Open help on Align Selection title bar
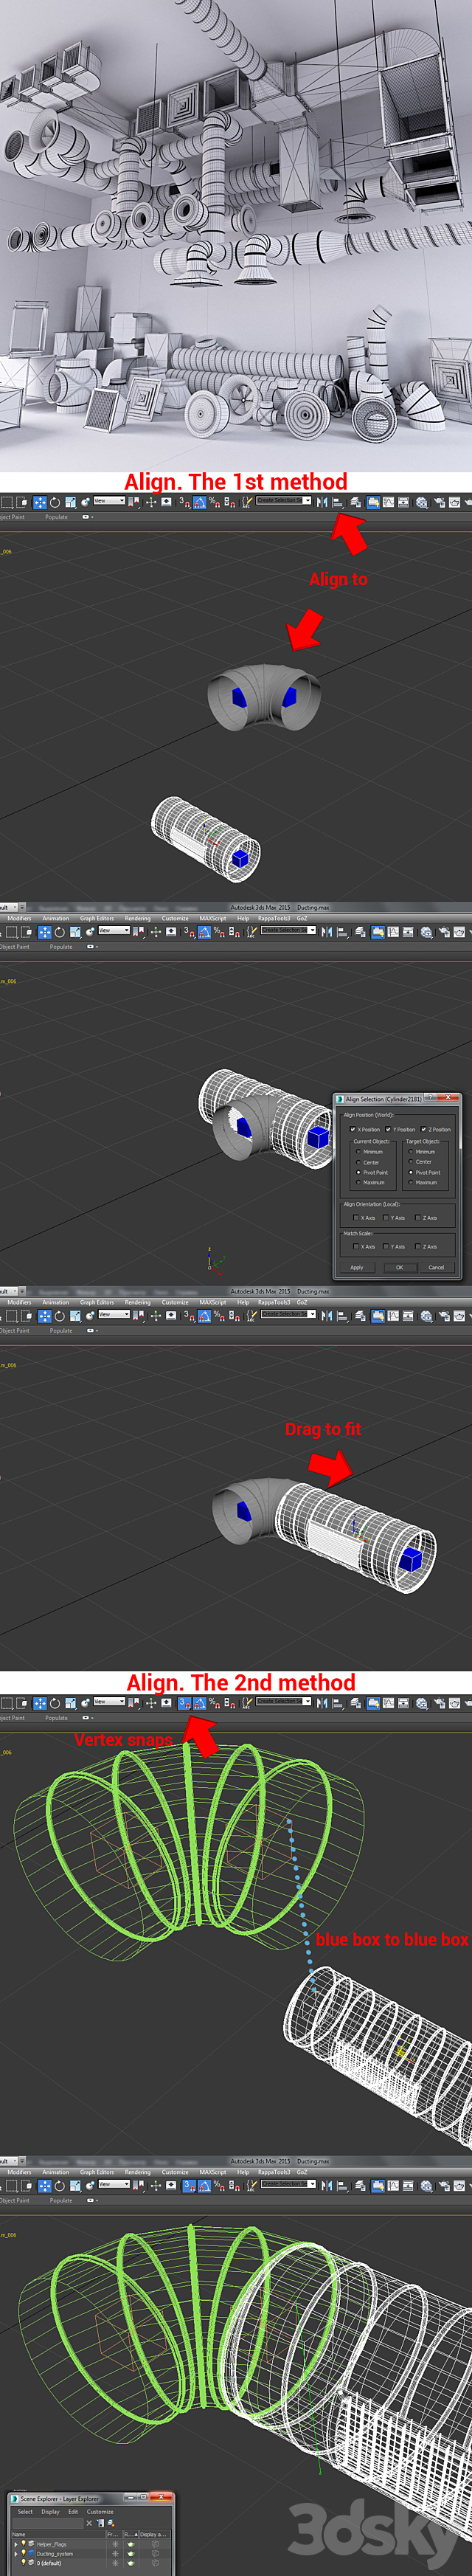Screen dimensions: 472x2576 [x=431, y=1097]
